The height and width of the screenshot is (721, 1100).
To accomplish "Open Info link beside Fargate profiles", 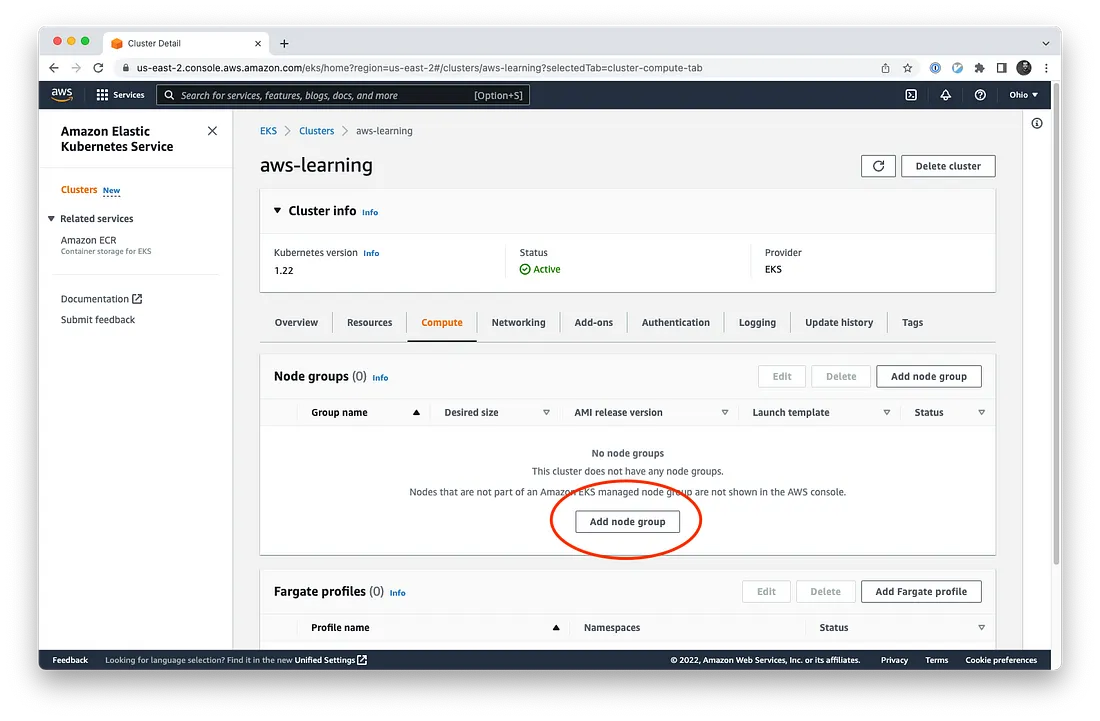I will 397,593.
